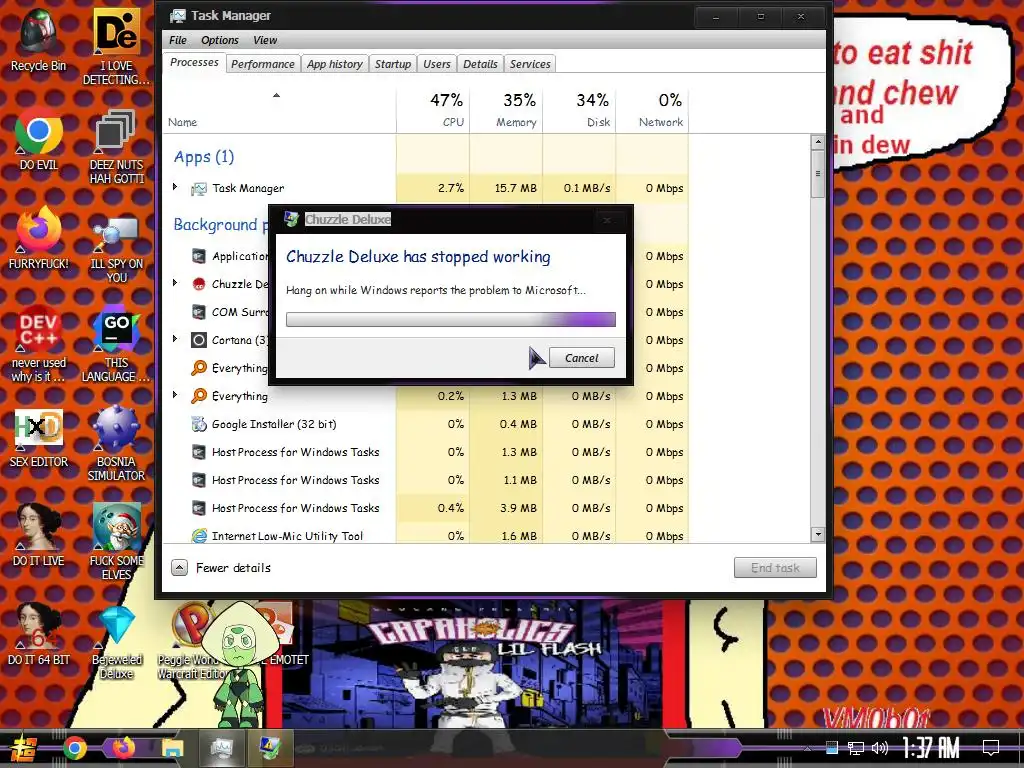Select the 'DEEZ NUTS HAH GOTTI' desktop icon
This screenshot has height=768, width=1024.
(116, 146)
